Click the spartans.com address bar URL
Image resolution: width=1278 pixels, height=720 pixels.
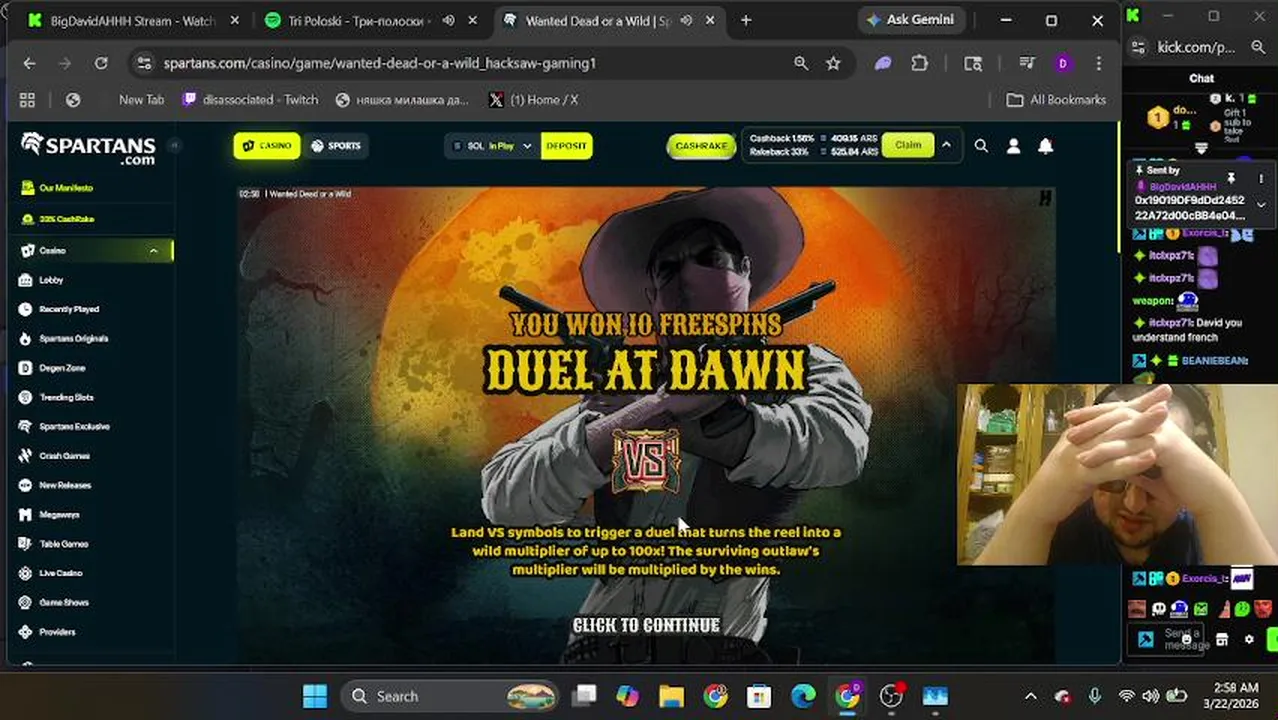pos(380,63)
